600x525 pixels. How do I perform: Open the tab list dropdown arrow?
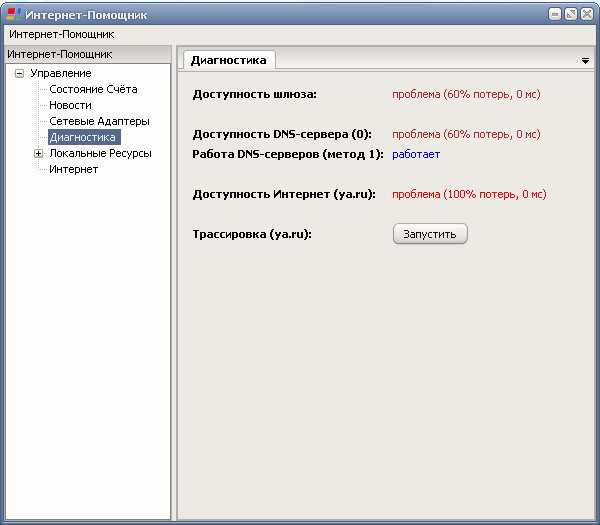click(x=585, y=61)
